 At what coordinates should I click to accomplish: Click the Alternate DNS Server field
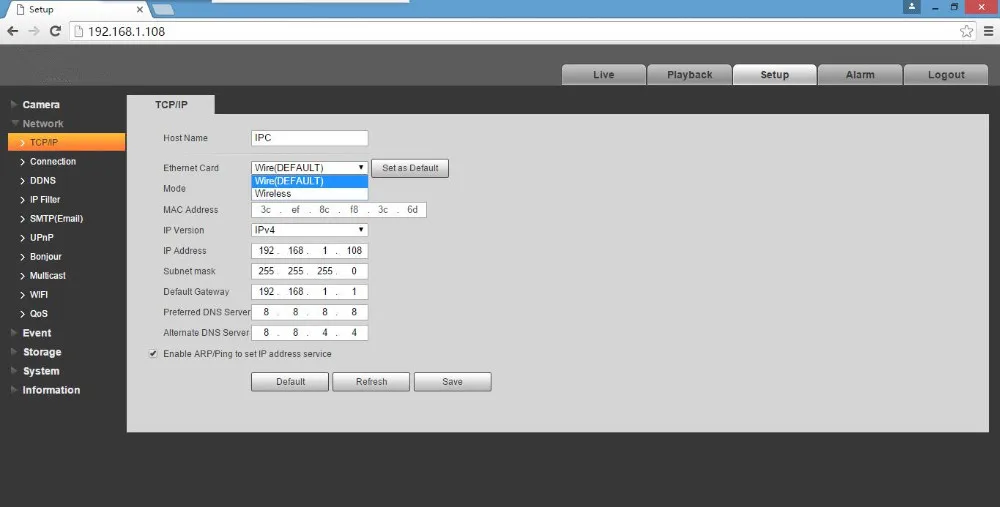[x=309, y=332]
